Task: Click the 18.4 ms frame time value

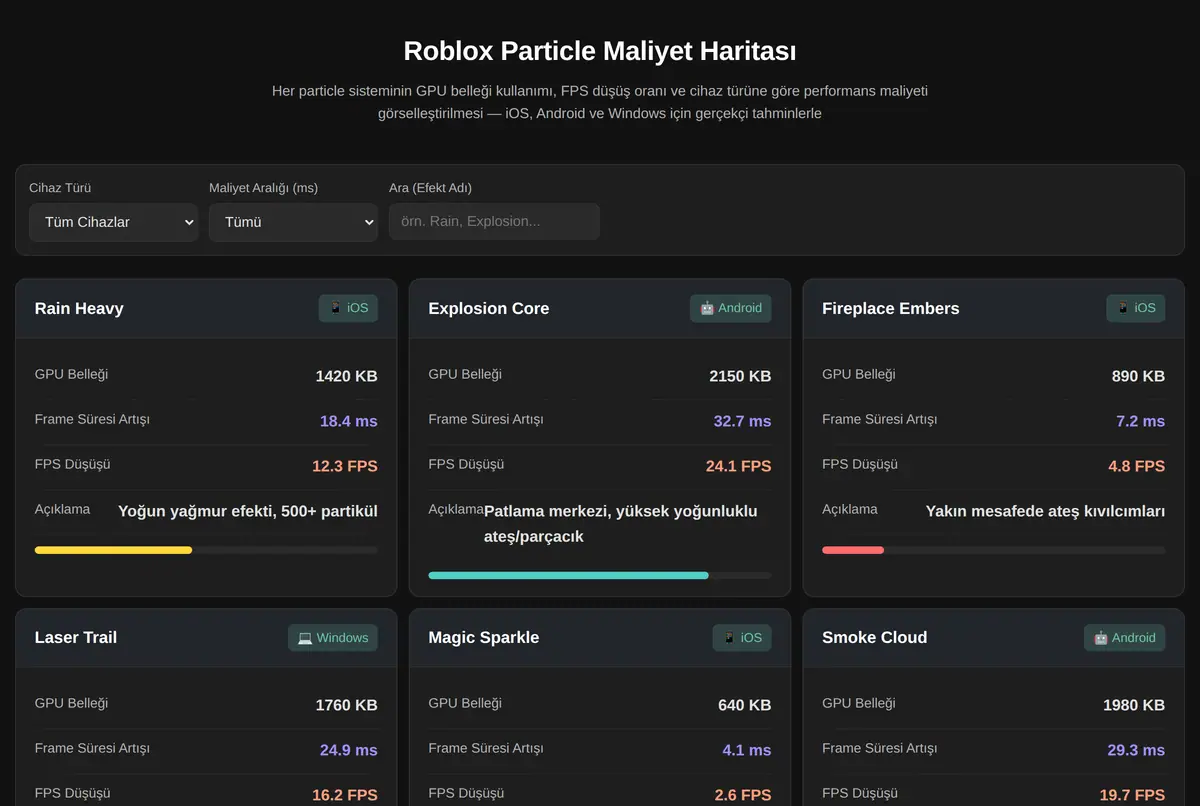Action: [x=348, y=421]
